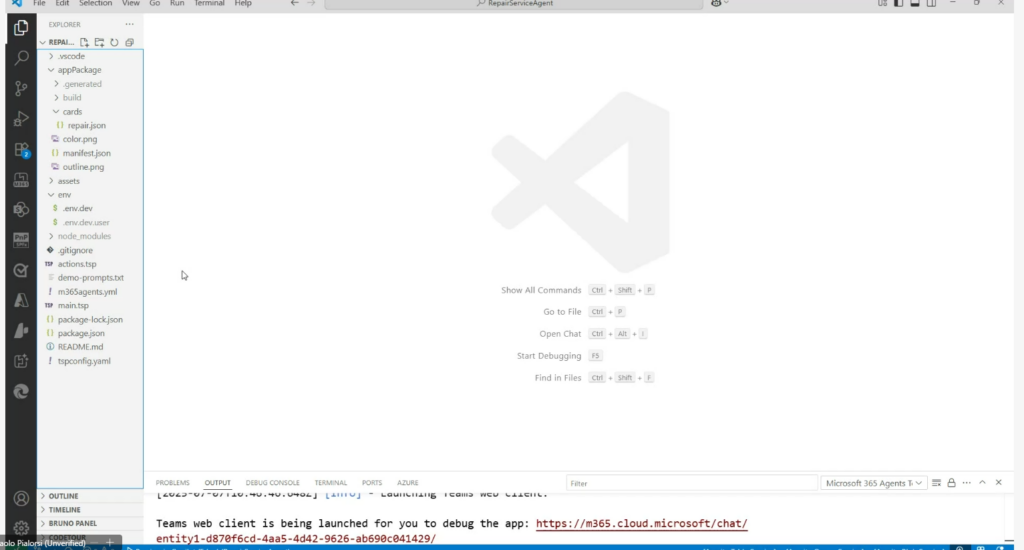The image size is (1024, 550).
Task: Open actions.tsp file
Action: pyautogui.click(x=76, y=264)
